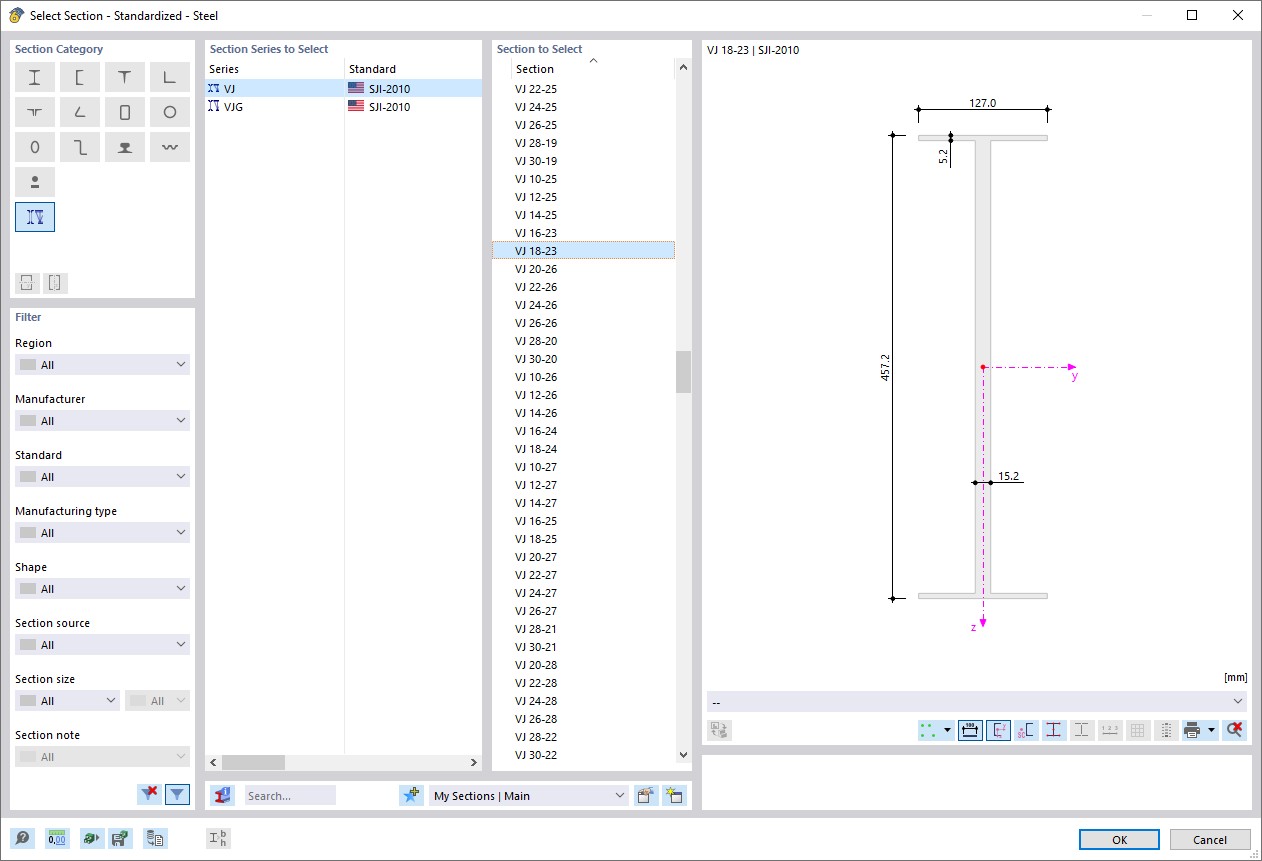Open the Manufacturer filter dropdown

102,420
